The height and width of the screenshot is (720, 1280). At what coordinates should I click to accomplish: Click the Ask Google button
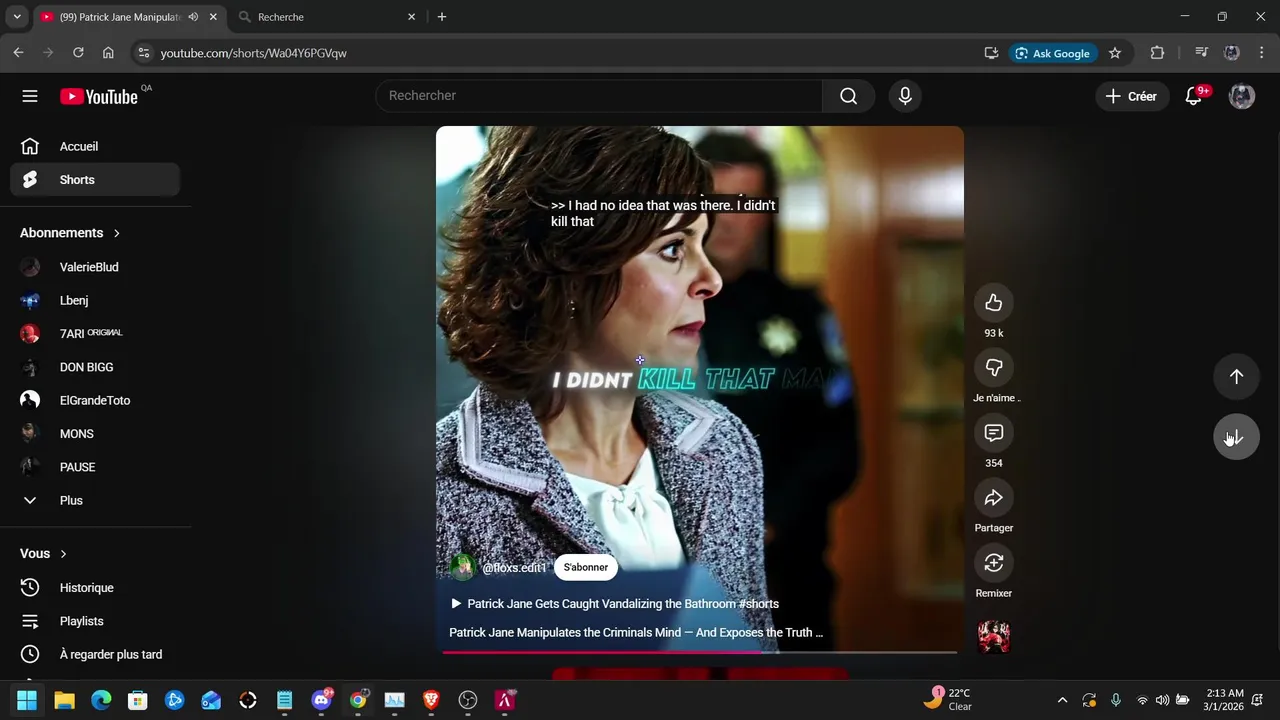[1052, 53]
